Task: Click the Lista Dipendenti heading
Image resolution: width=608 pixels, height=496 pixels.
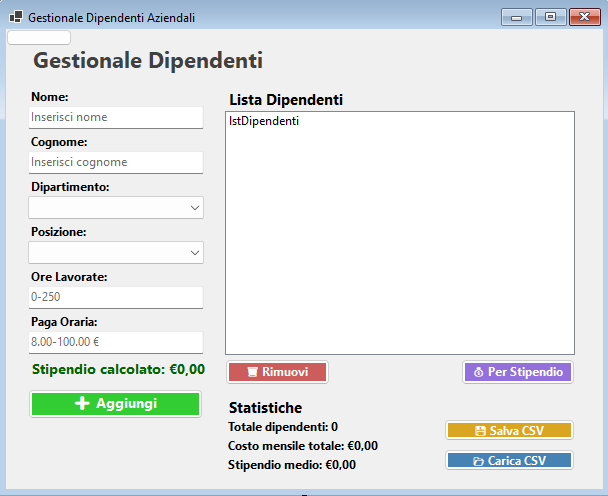Action: click(286, 100)
